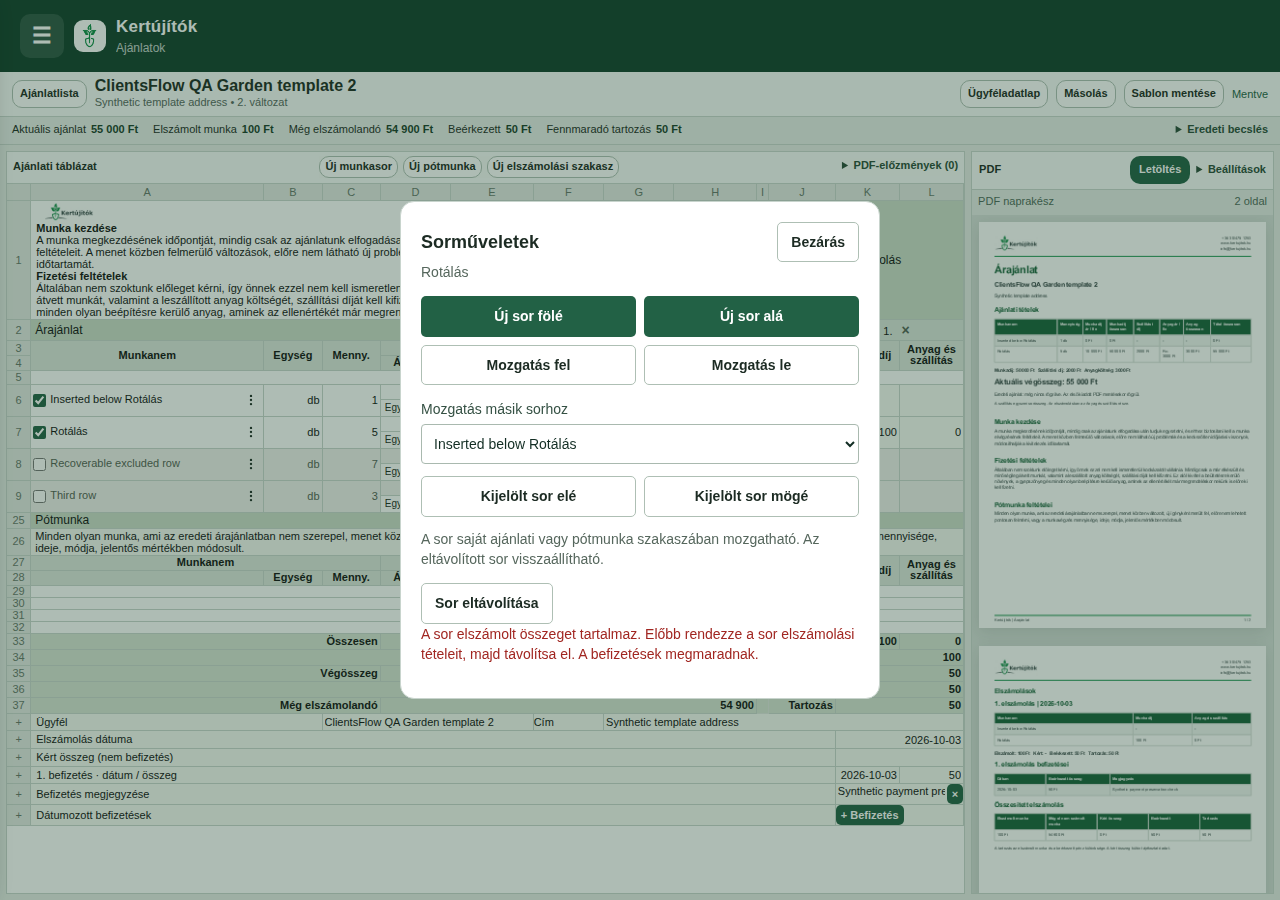
Task: Open row menu for Recoverable excluded row
Action: tap(251, 464)
